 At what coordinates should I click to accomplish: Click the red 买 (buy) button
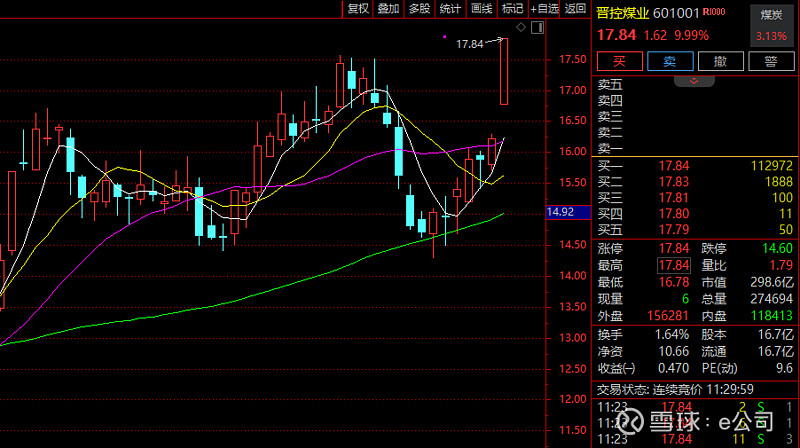coord(619,62)
